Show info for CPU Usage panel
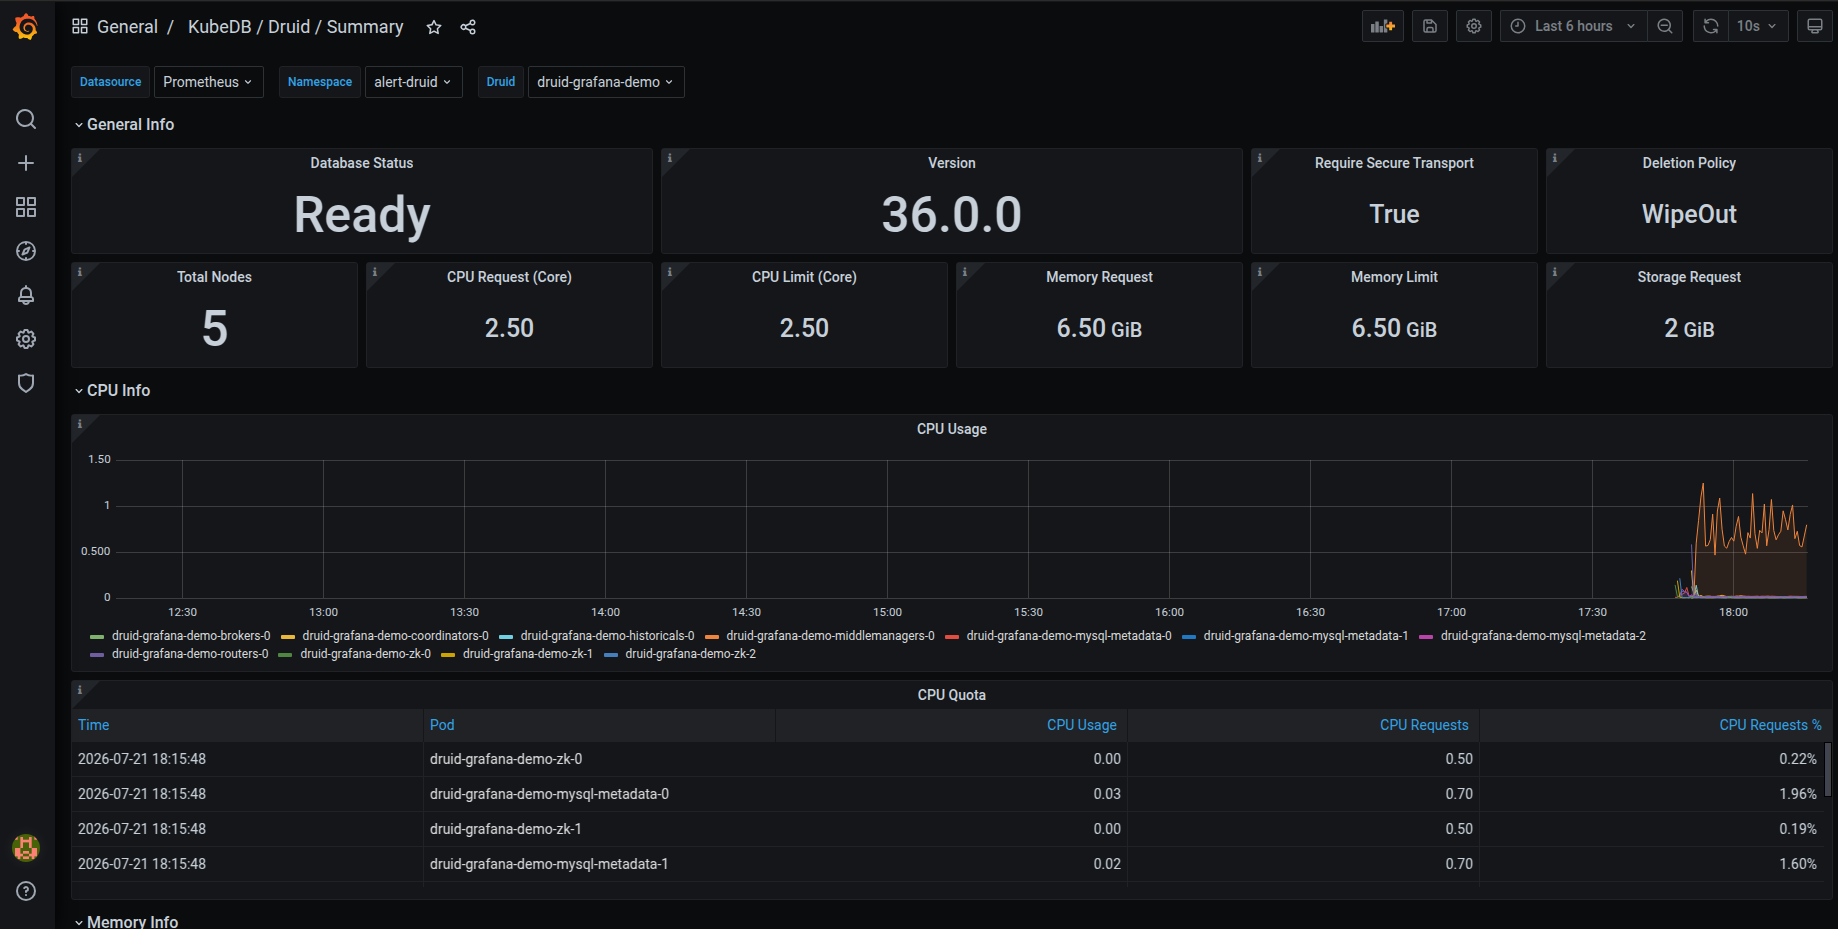Image resolution: width=1838 pixels, height=929 pixels. (x=80, y=424)
